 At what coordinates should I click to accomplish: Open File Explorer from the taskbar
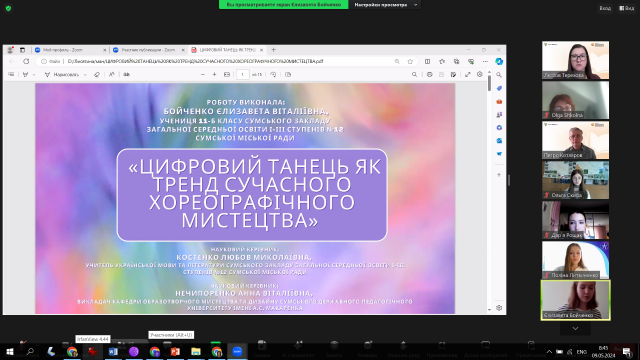[196, 351]
